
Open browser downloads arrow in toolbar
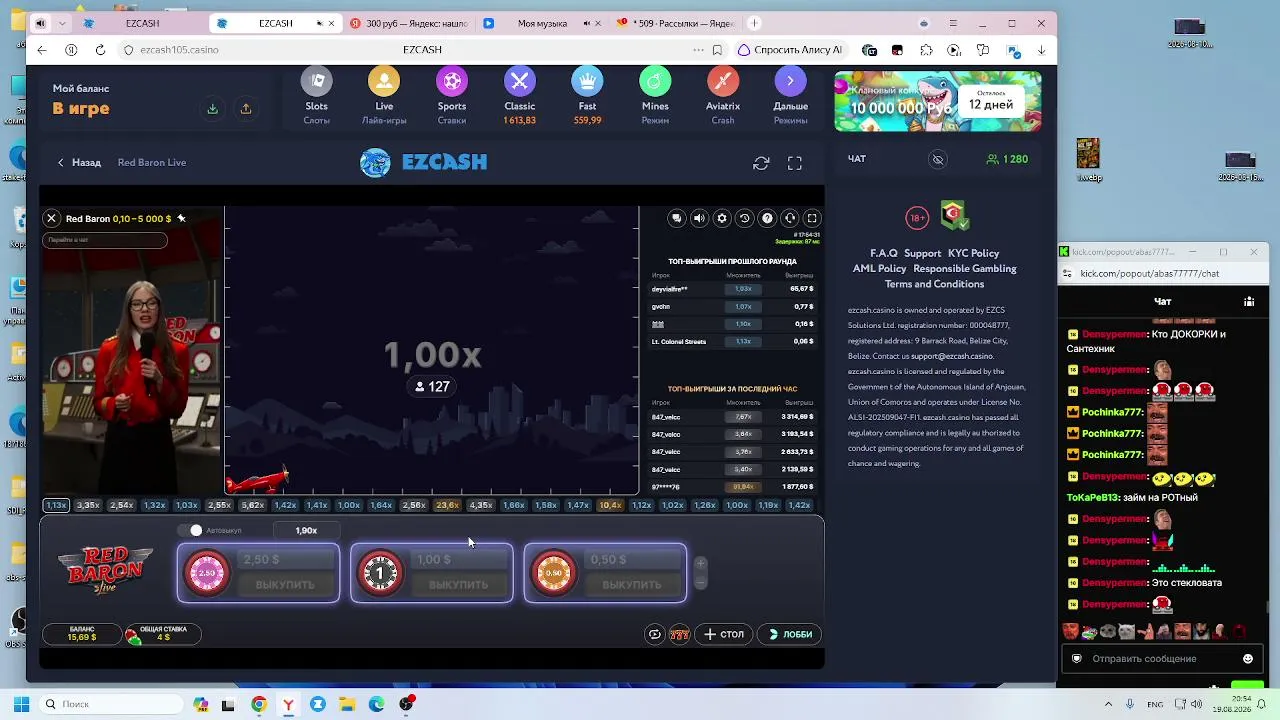[x=1041, y=50]
